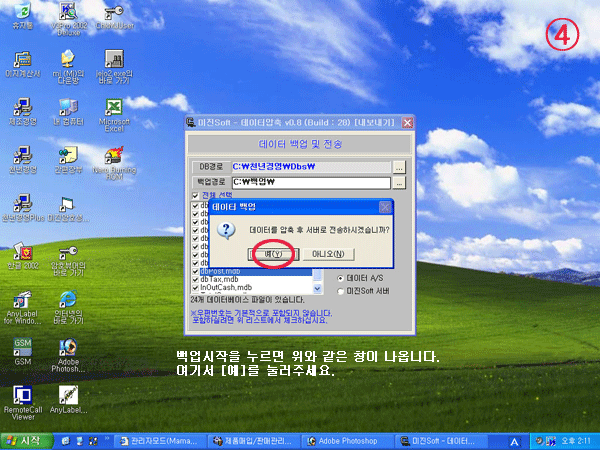Select the jejo2.exe shortcut icon
This screenshot has height=450, width=600.
(x=114, y=67)
